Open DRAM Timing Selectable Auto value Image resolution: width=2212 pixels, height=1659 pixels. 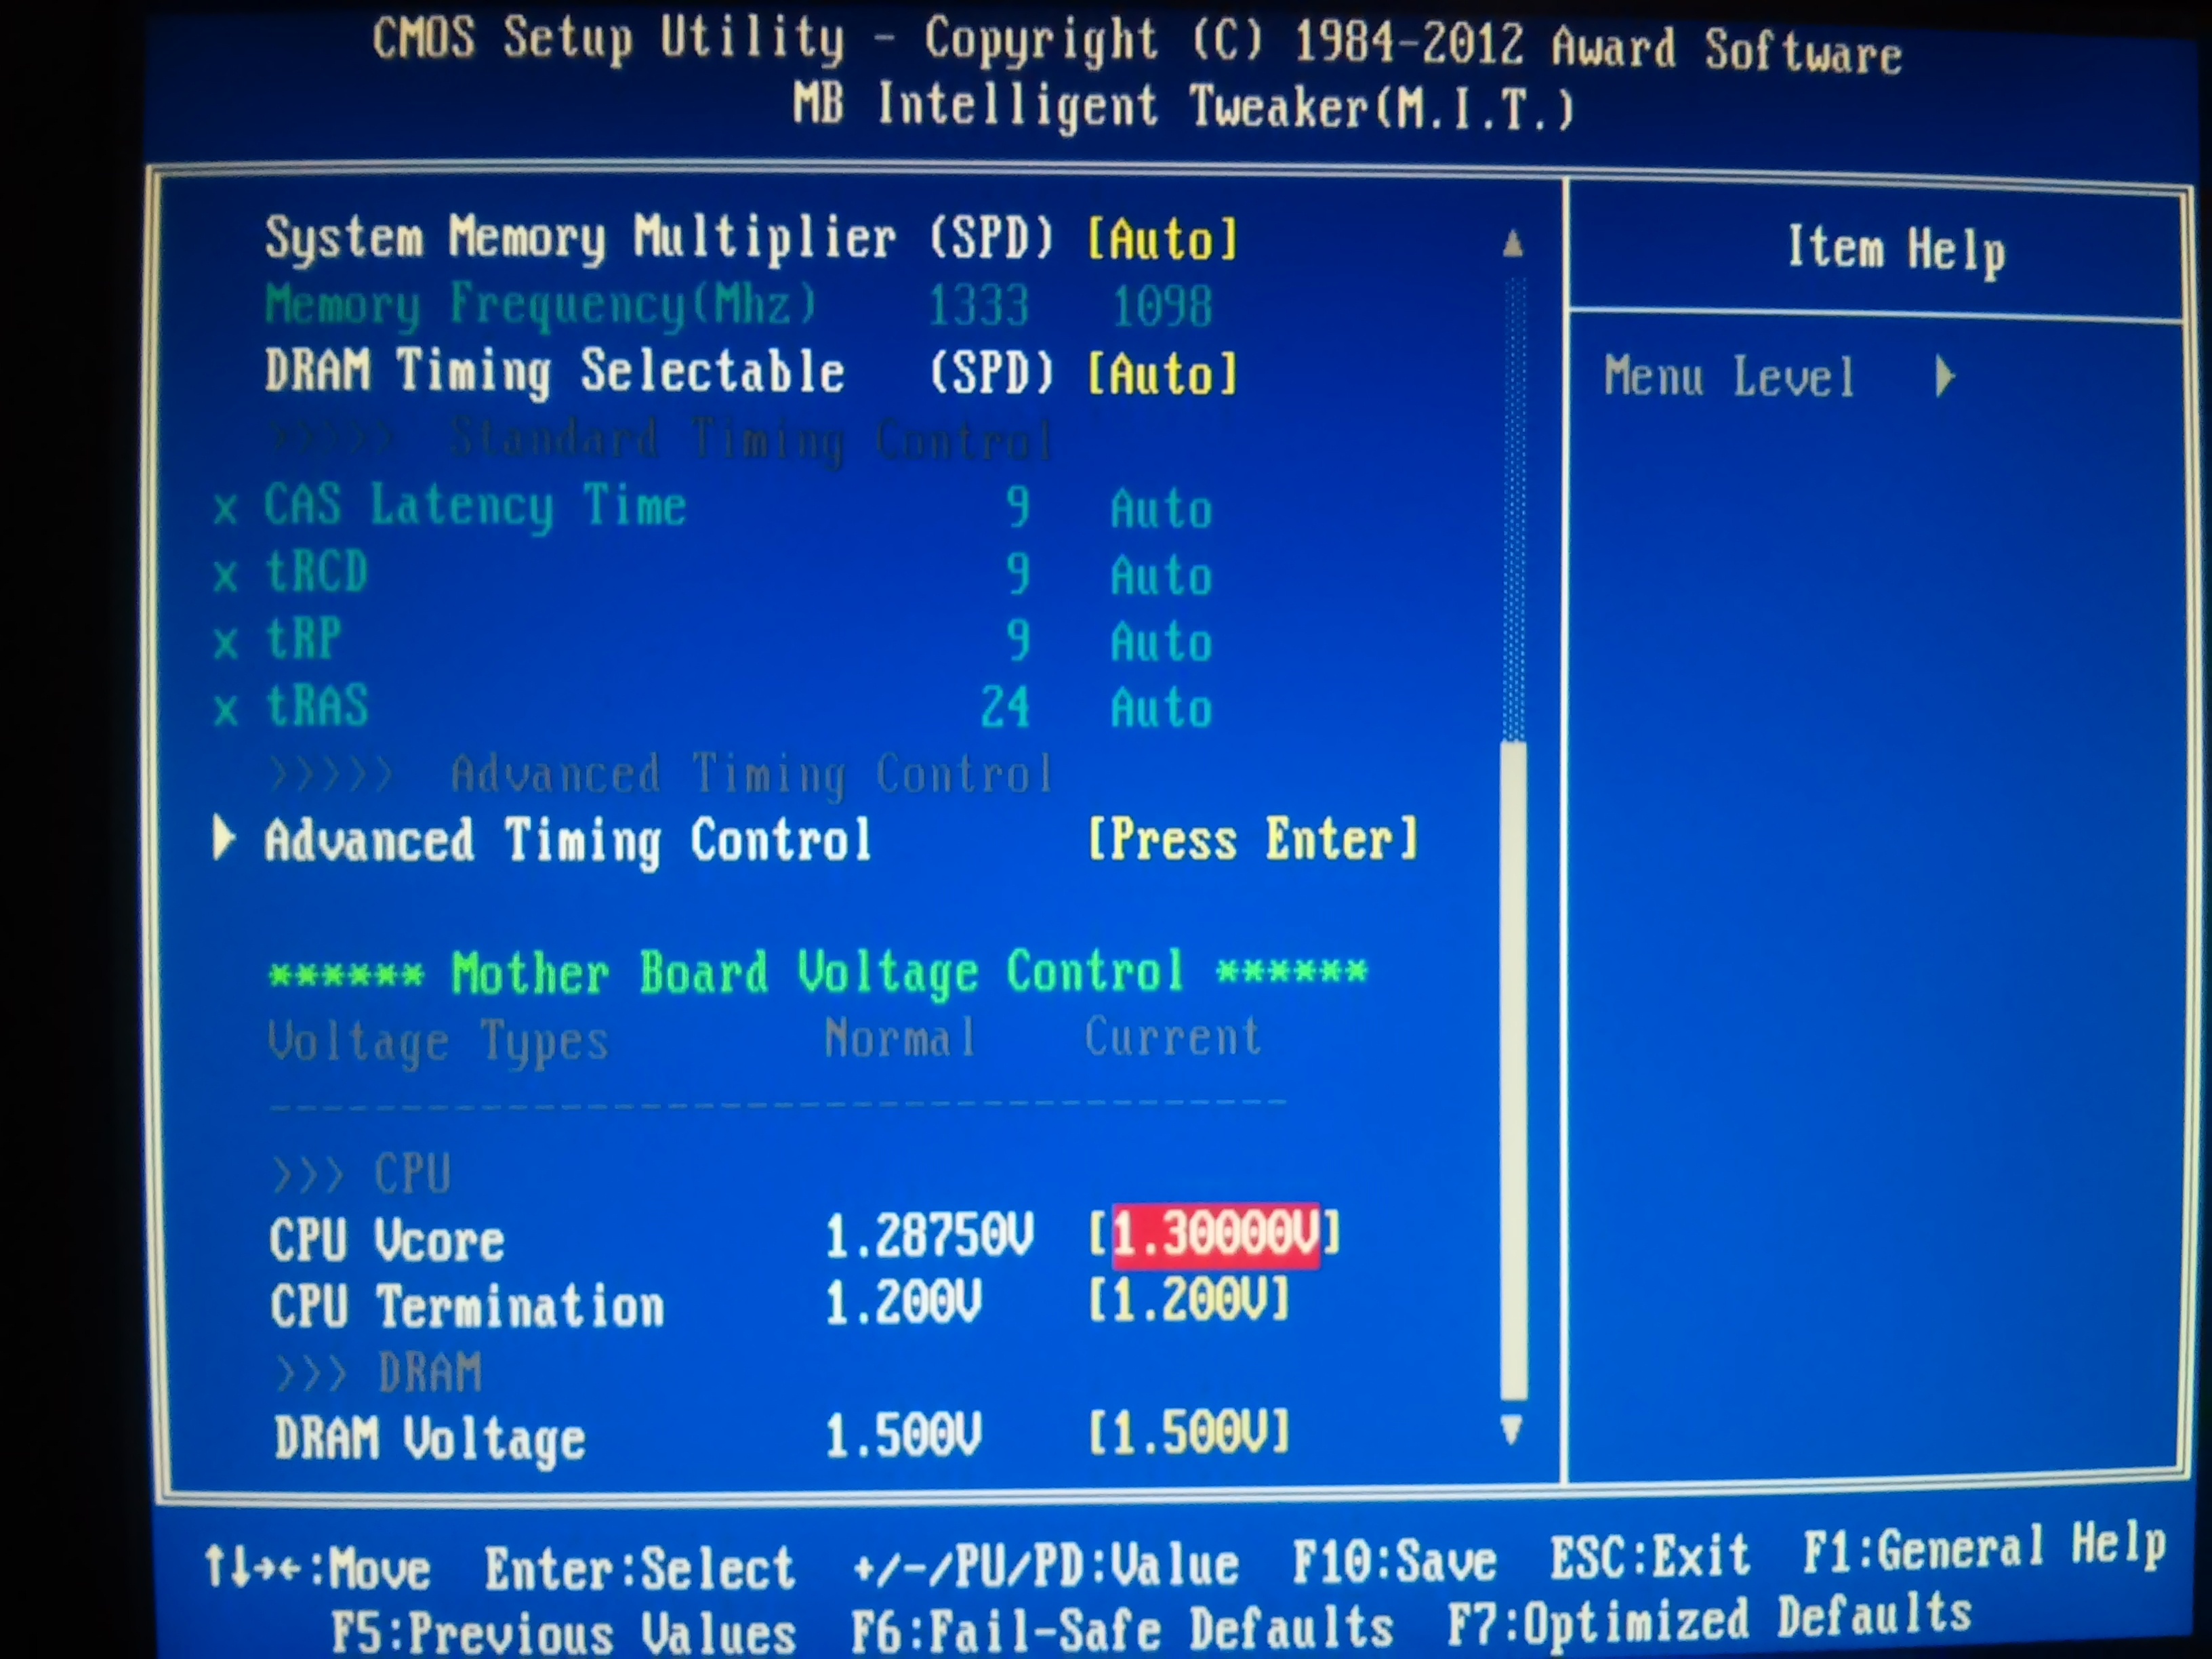pyautogui.click(x=1162, y=374)
